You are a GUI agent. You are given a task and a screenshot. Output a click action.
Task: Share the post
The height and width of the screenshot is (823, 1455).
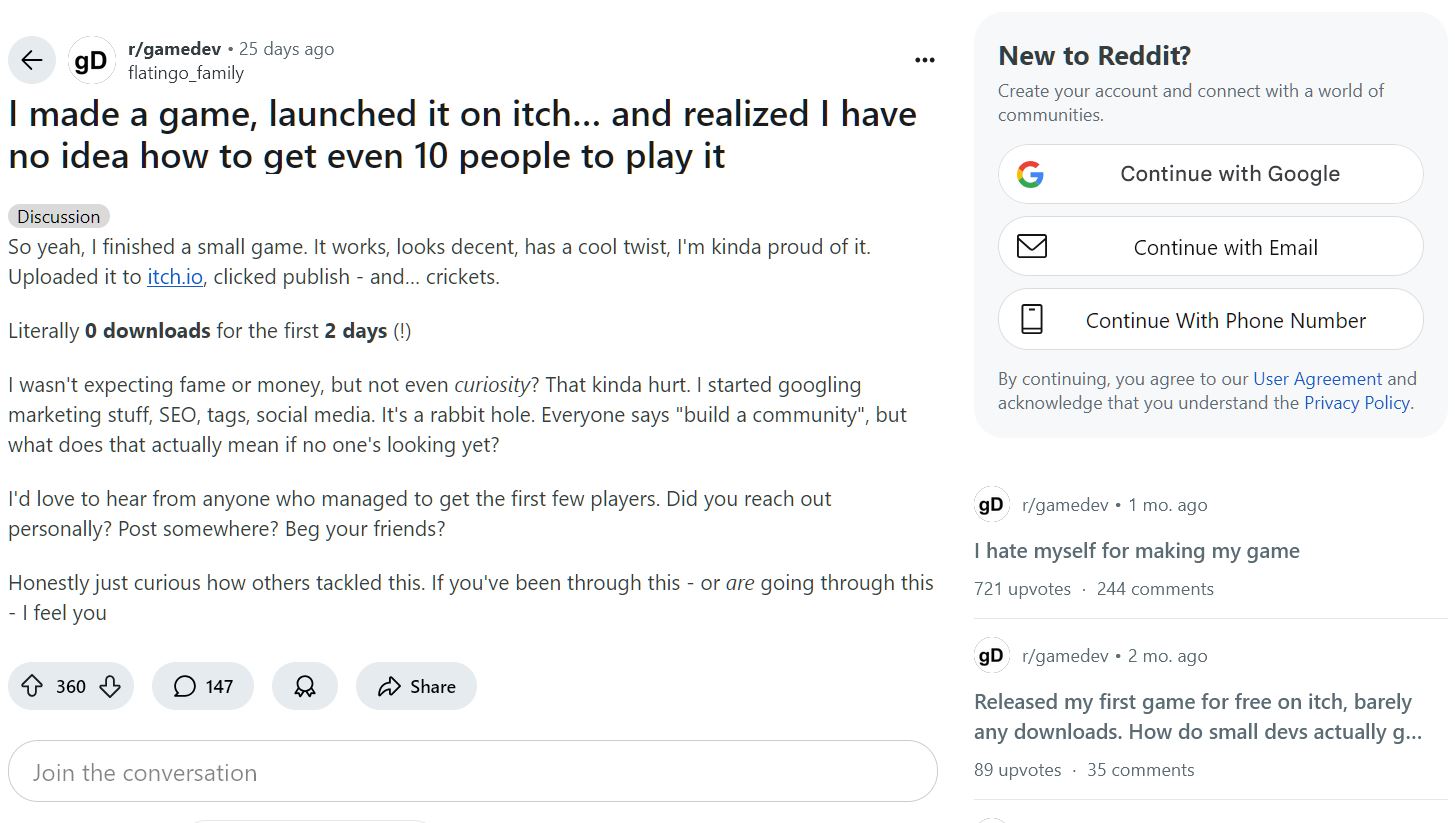click(416, 686)
